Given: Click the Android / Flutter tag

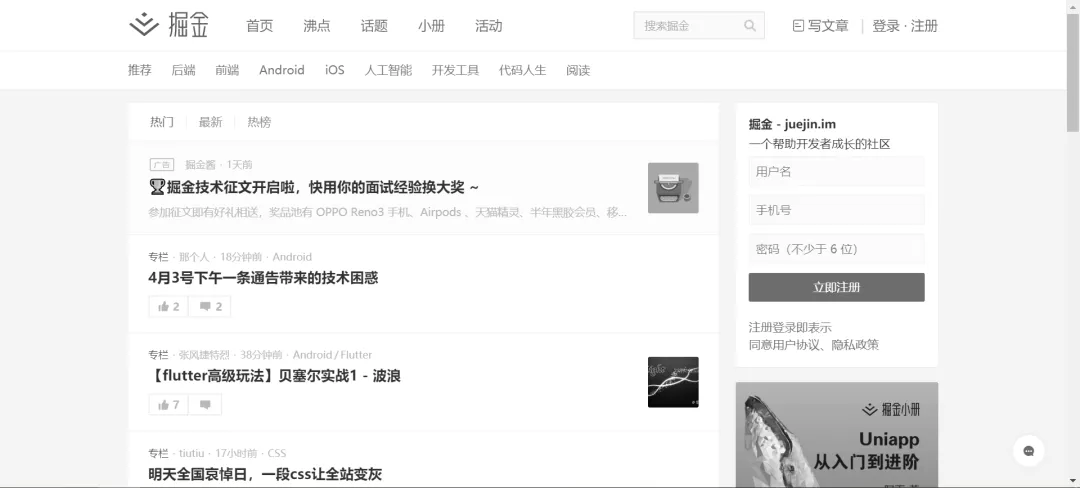Looking at the screenshot, I should [332, 355].
